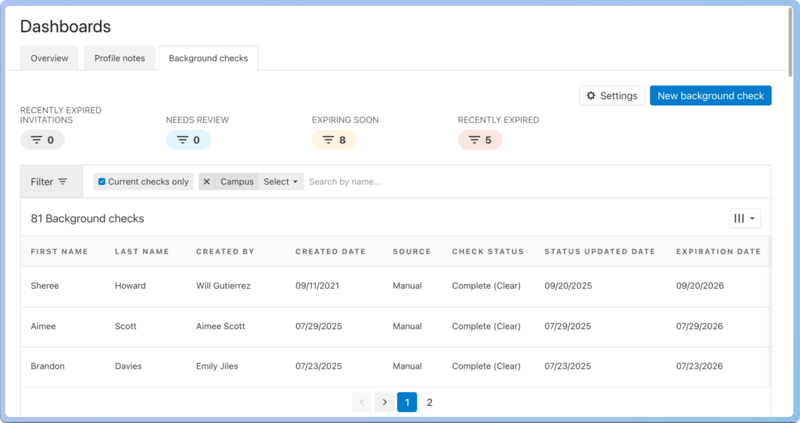Viewport: 800px width, 423px height.
Task: Click last name Scott
Action: click(126, 326)
